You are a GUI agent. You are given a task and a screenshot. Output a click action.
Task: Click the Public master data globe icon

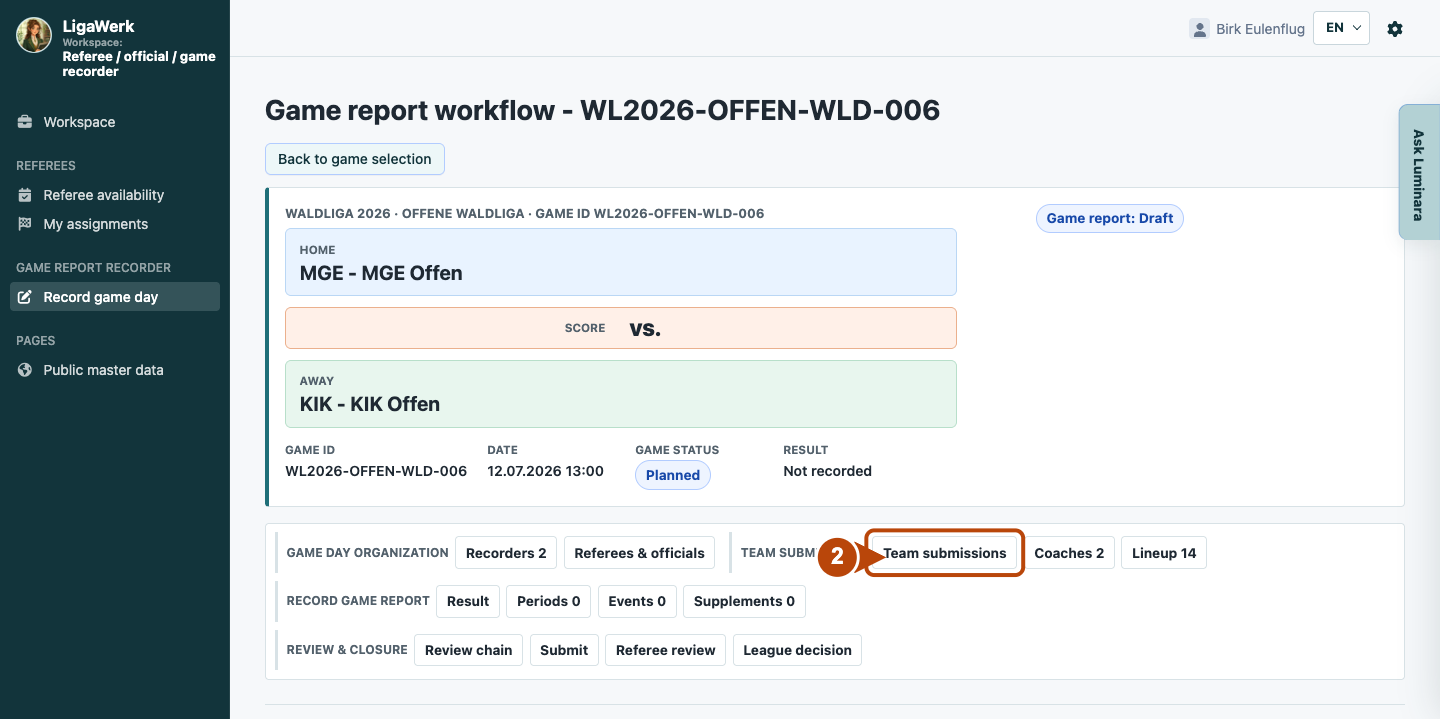pos(25,370)
